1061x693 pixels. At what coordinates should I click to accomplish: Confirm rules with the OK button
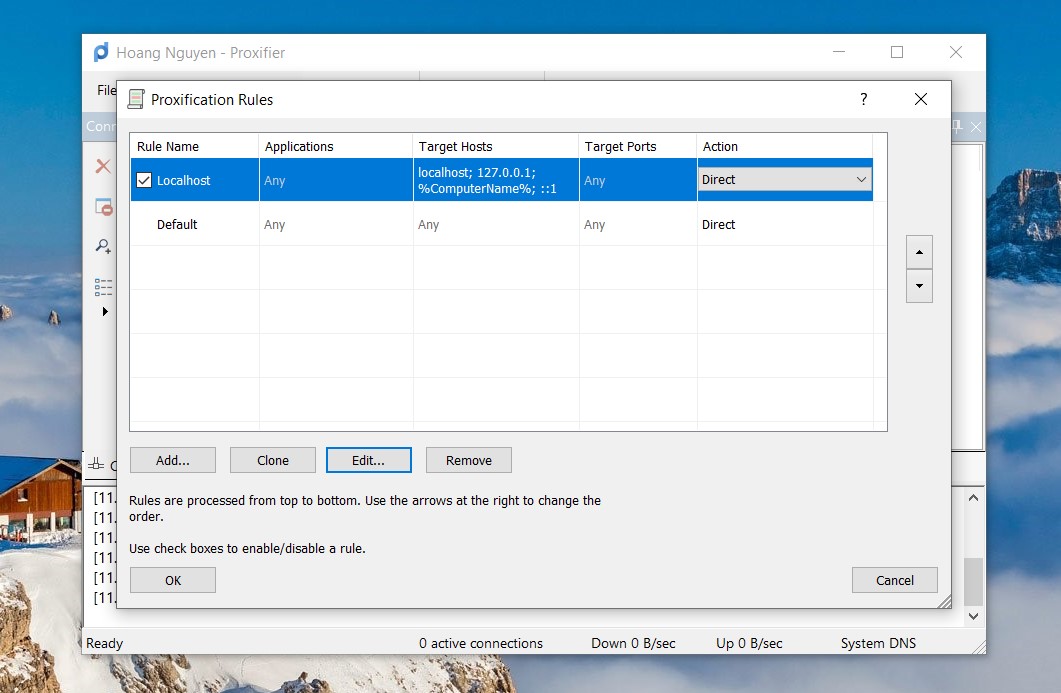(x=172, y=580)
